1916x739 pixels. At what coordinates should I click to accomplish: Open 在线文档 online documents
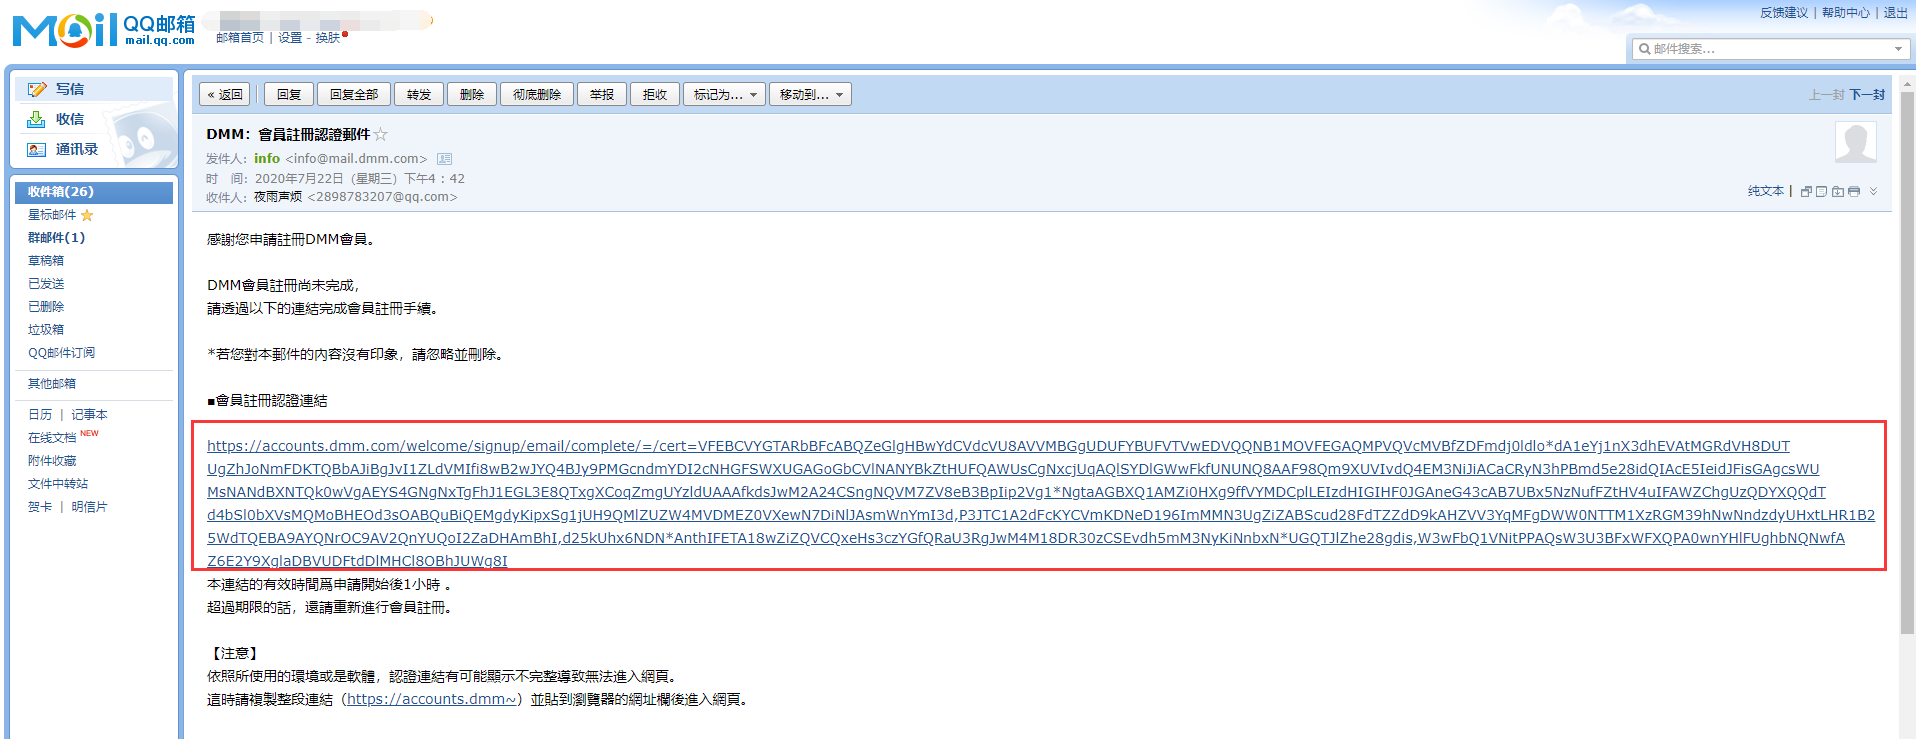click(x=52, y=438)
